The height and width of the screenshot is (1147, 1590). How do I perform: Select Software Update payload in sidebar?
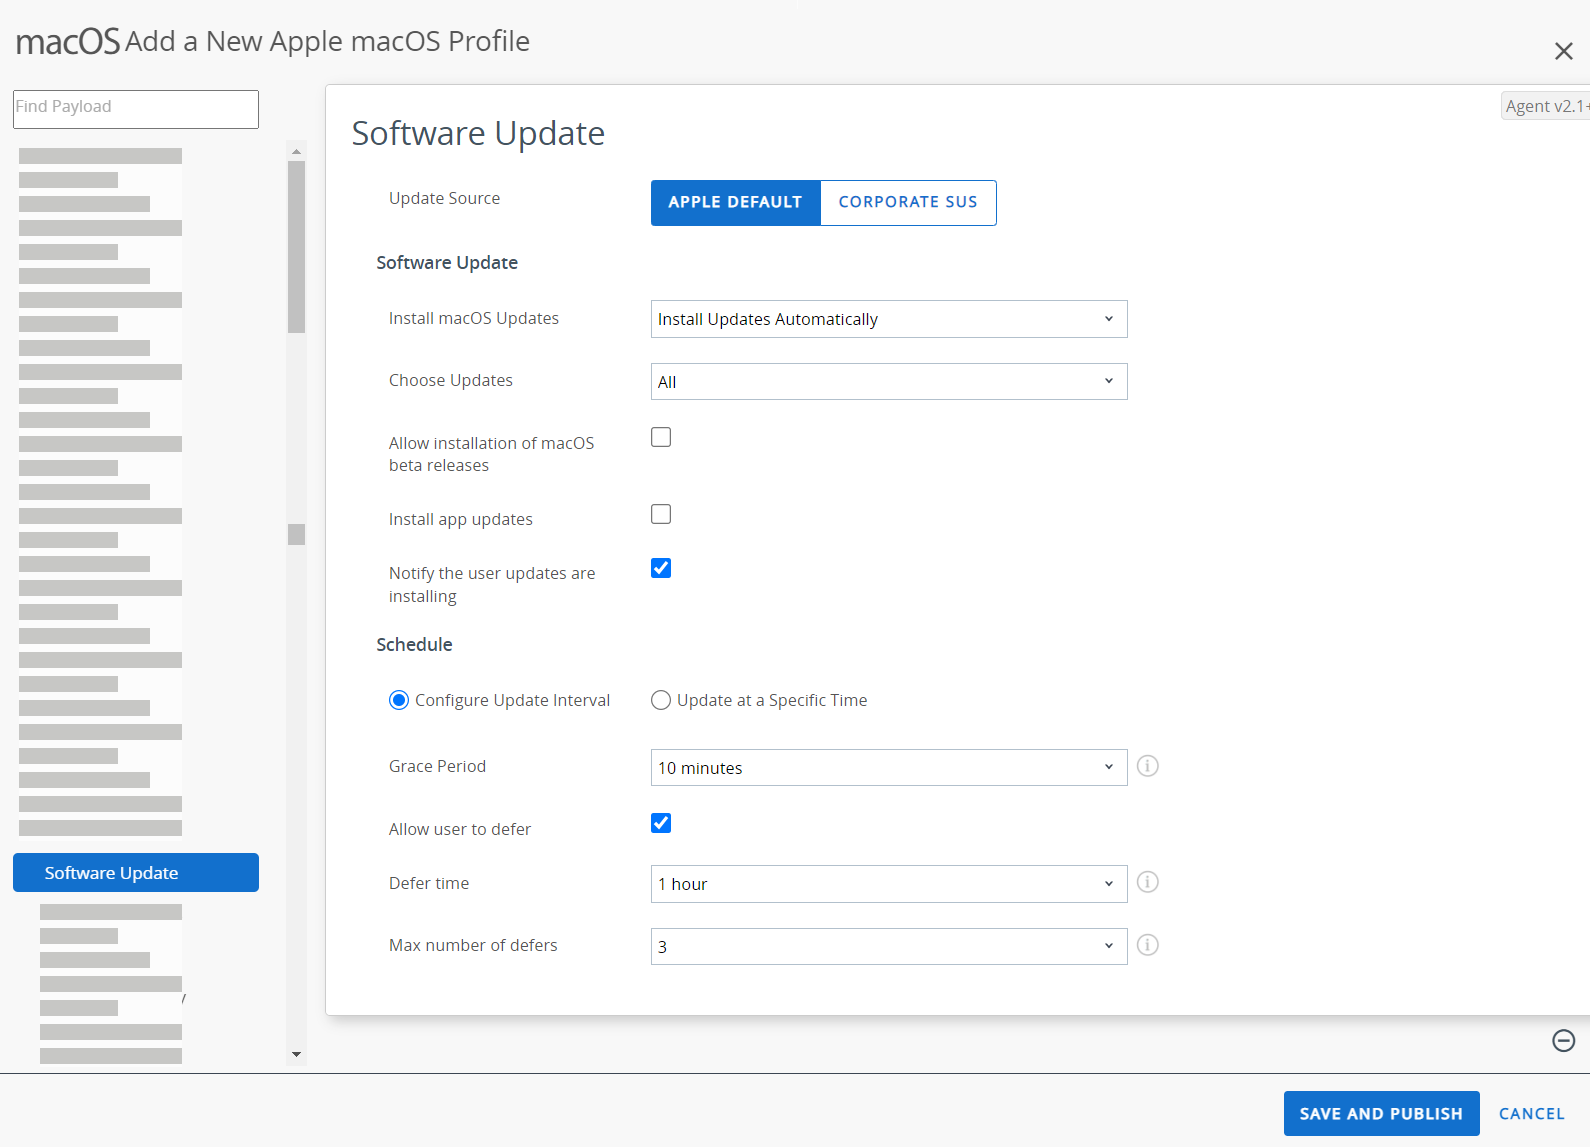click(x=136, y=872)
